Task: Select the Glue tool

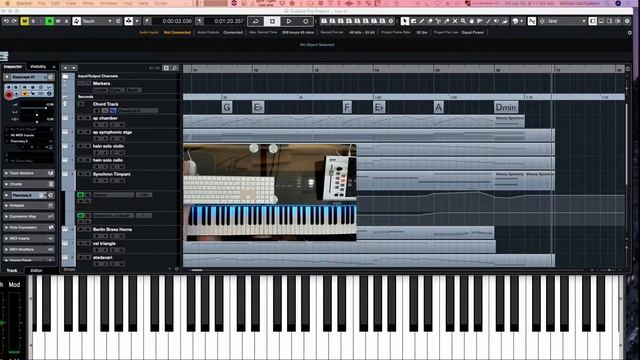Action: (447, 21)
